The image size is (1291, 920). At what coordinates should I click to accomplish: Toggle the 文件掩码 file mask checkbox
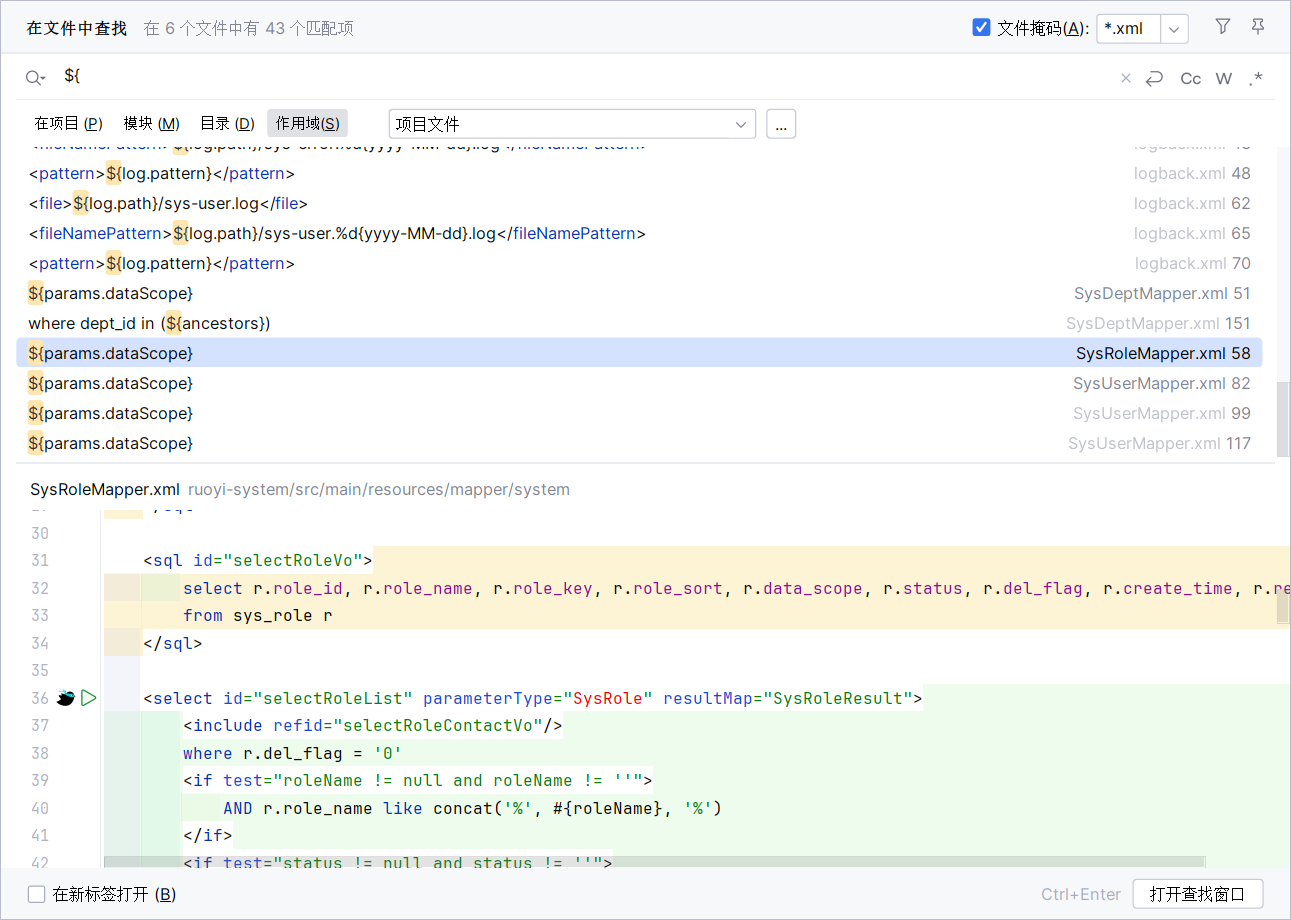[x=981, y=28]
